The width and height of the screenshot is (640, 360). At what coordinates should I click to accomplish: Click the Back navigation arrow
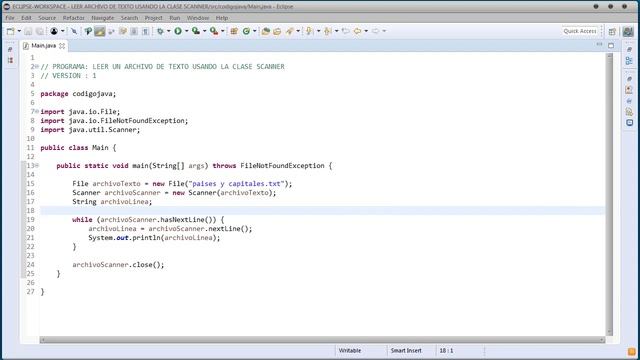click(358, 31)
